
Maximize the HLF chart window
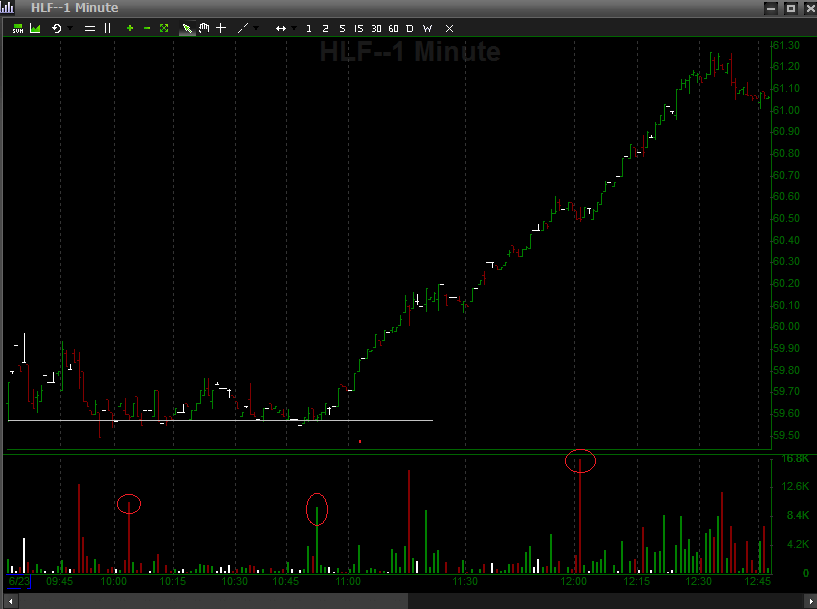click(791, 8)
